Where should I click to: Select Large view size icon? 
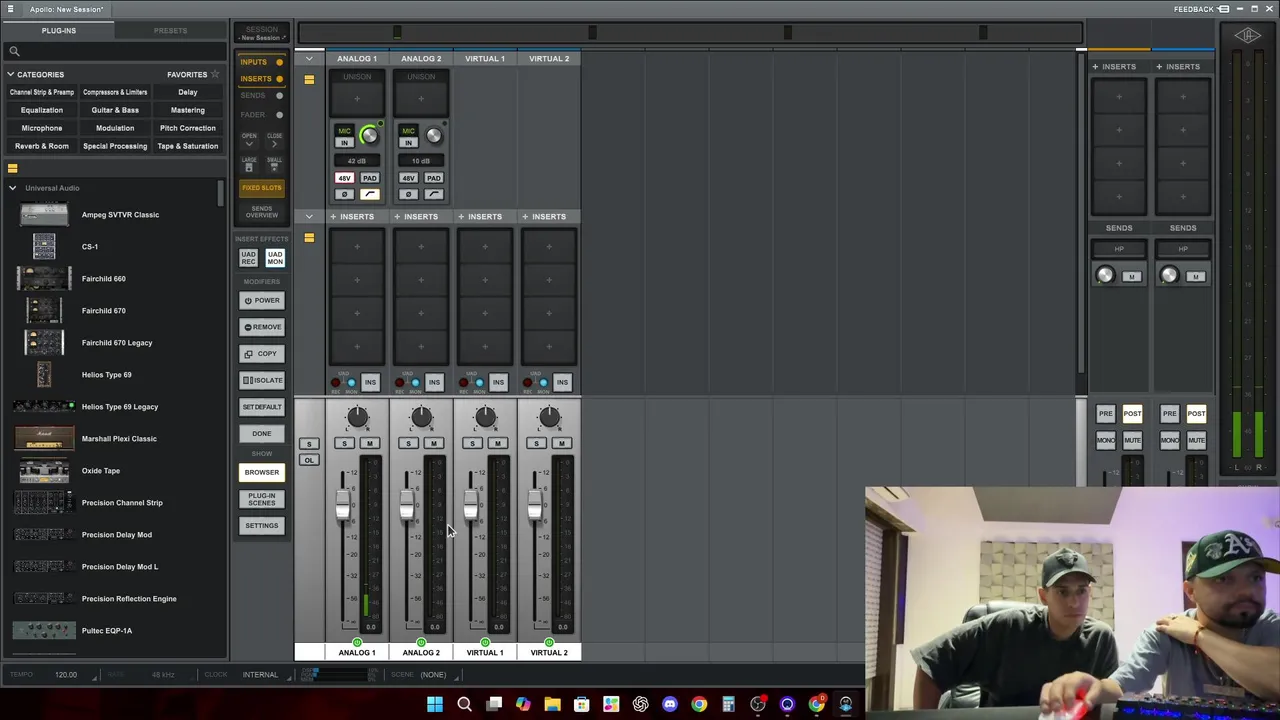coord(249,164)
